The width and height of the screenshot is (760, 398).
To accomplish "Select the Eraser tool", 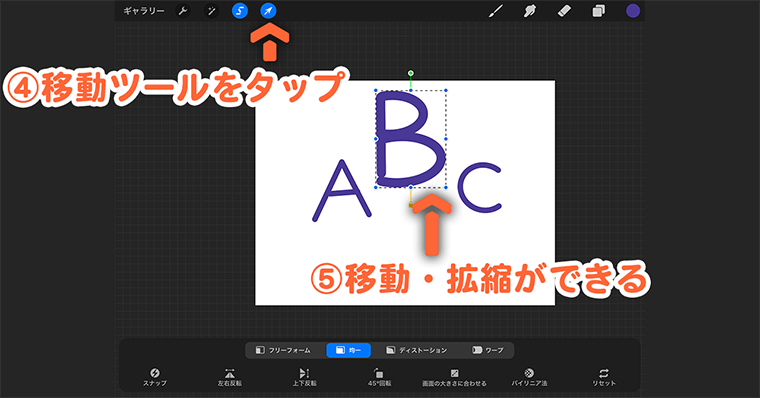I will [564, 11].
